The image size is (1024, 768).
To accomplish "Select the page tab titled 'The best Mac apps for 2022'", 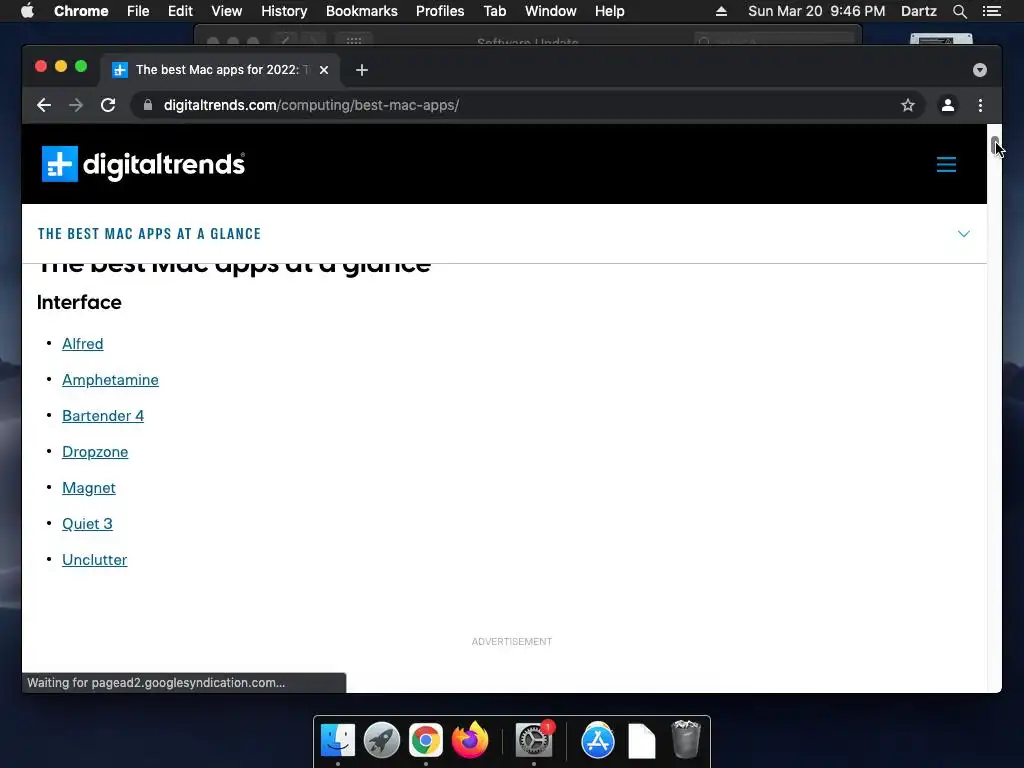I will click(x=219, y=70).
